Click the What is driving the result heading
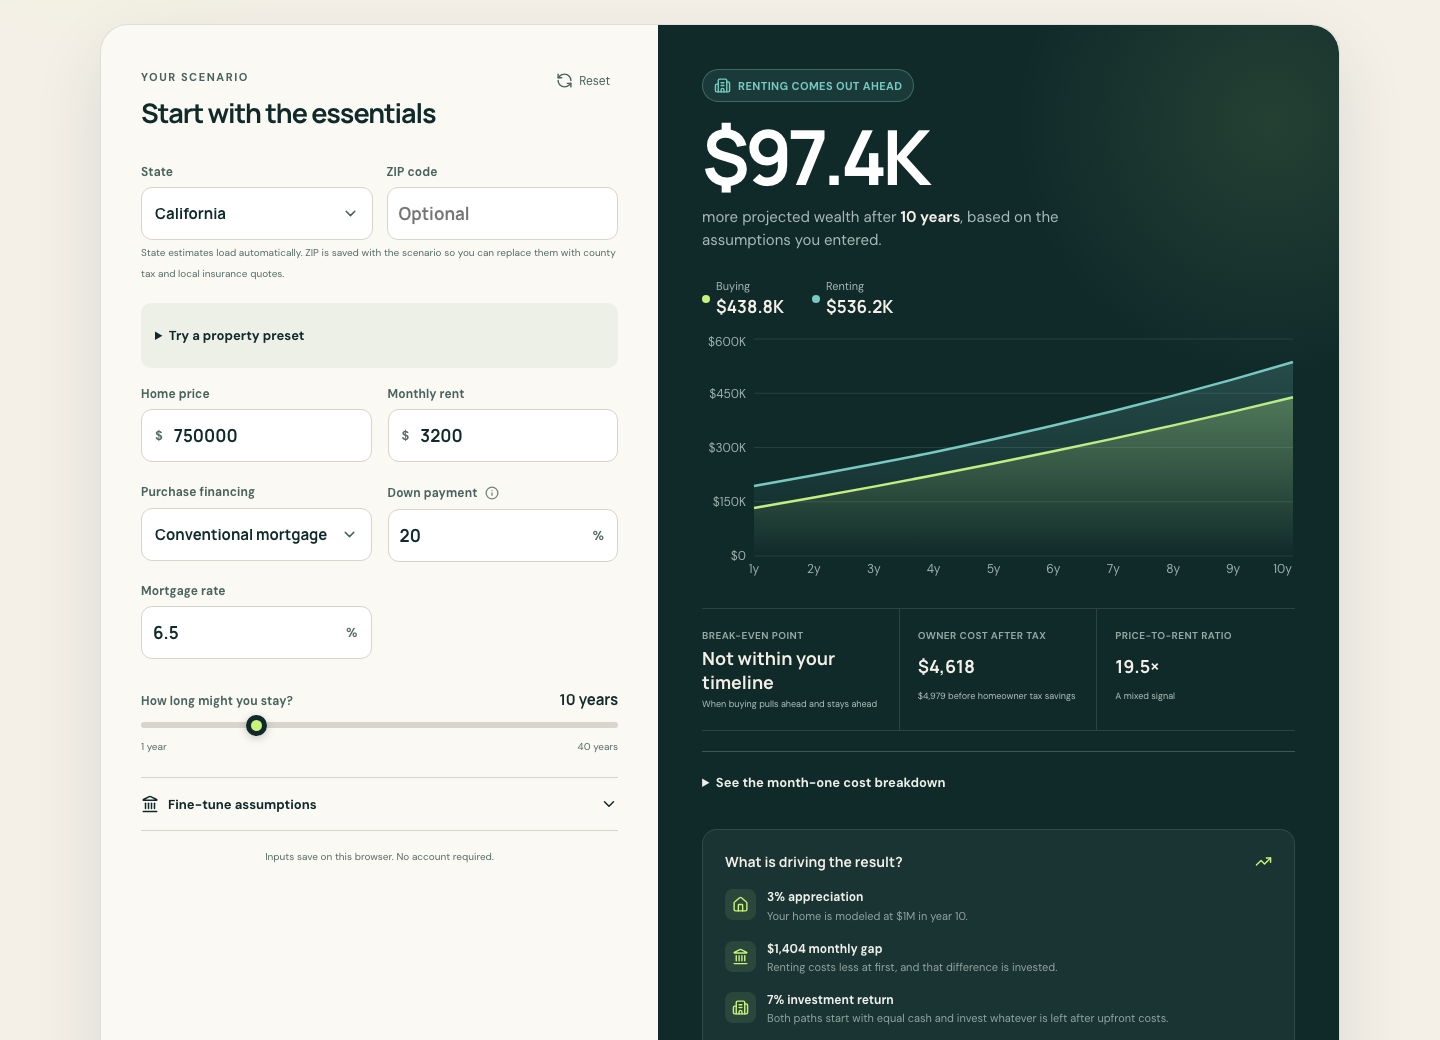The image size is (1440, 1040). [x=814, y=862]
